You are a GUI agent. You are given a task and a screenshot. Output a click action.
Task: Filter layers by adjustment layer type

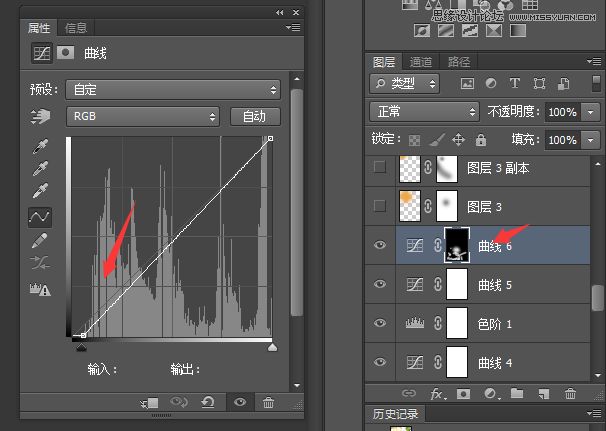491,83
